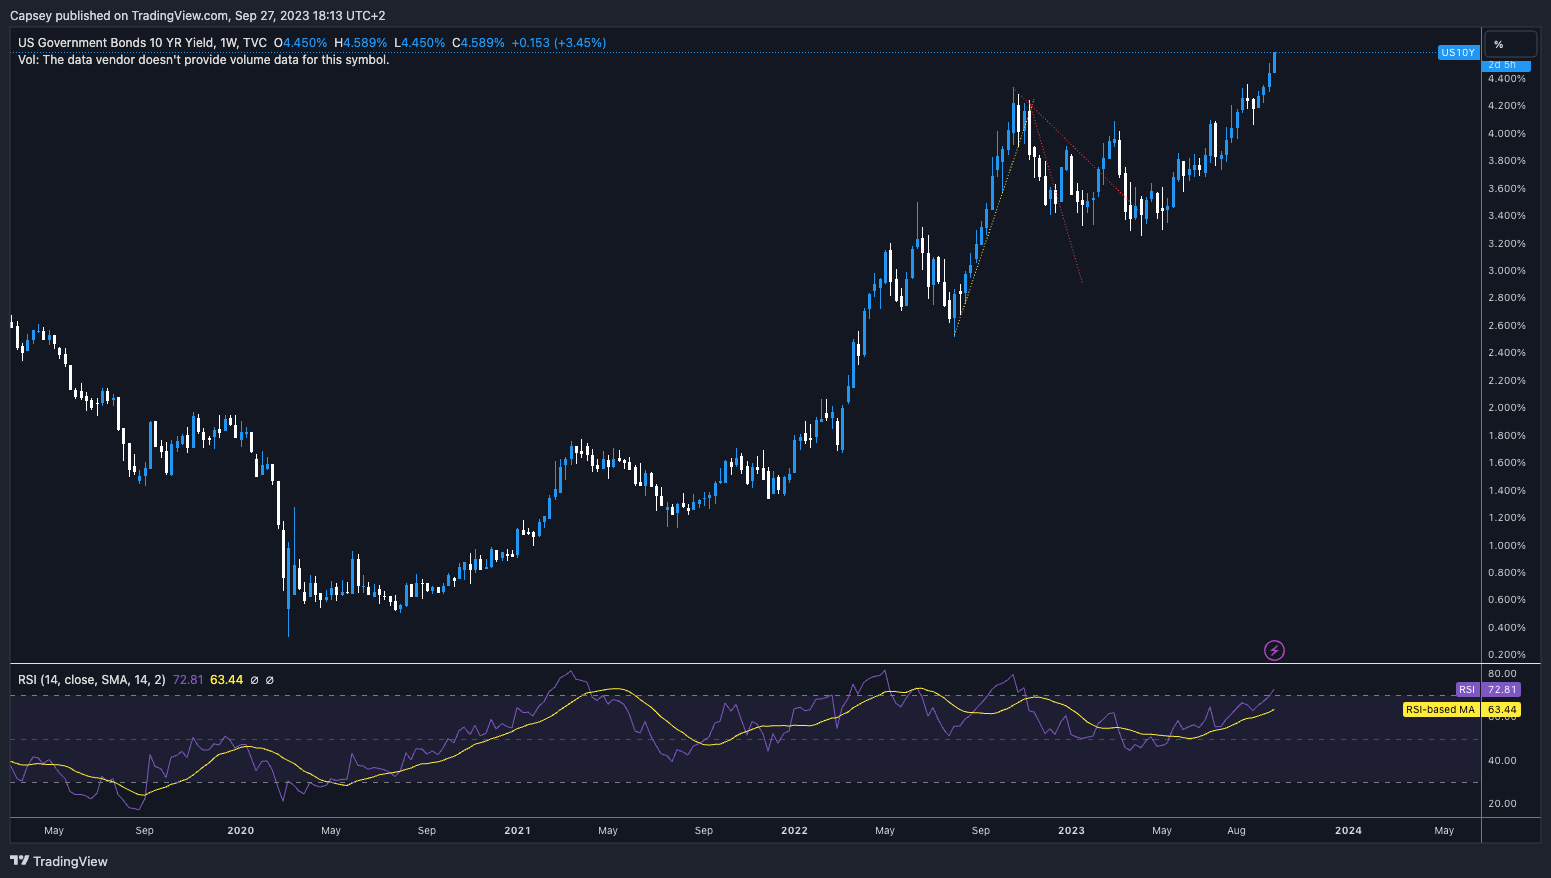Image resolution: width=1551 pixels, height=878 pixels.
Task: Select the RSI (14, close, SMA, 14, 2) legend
Action: pos(91,680)
